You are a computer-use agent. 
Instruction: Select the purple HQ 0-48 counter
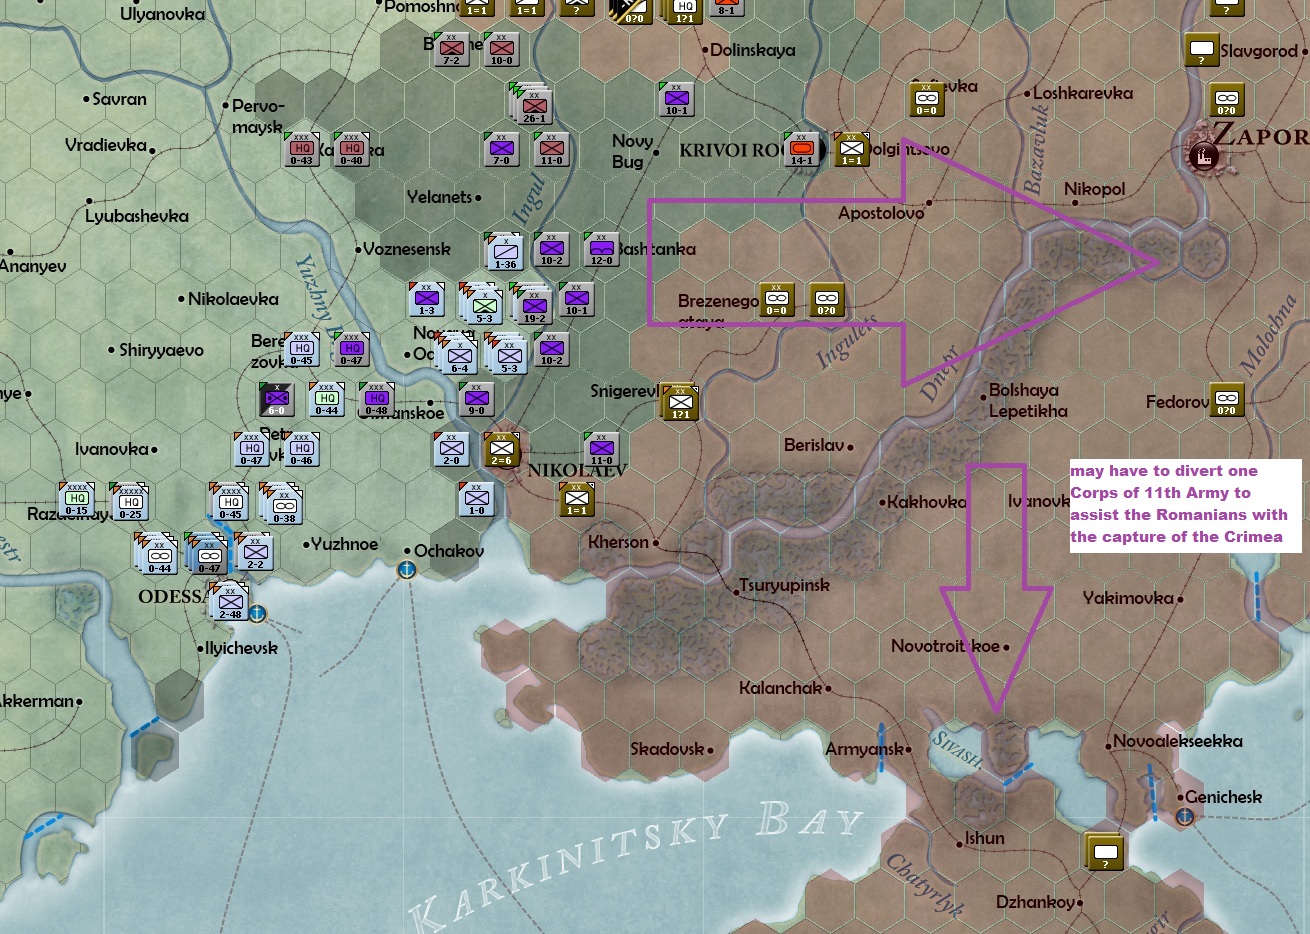tap(377, 399)
